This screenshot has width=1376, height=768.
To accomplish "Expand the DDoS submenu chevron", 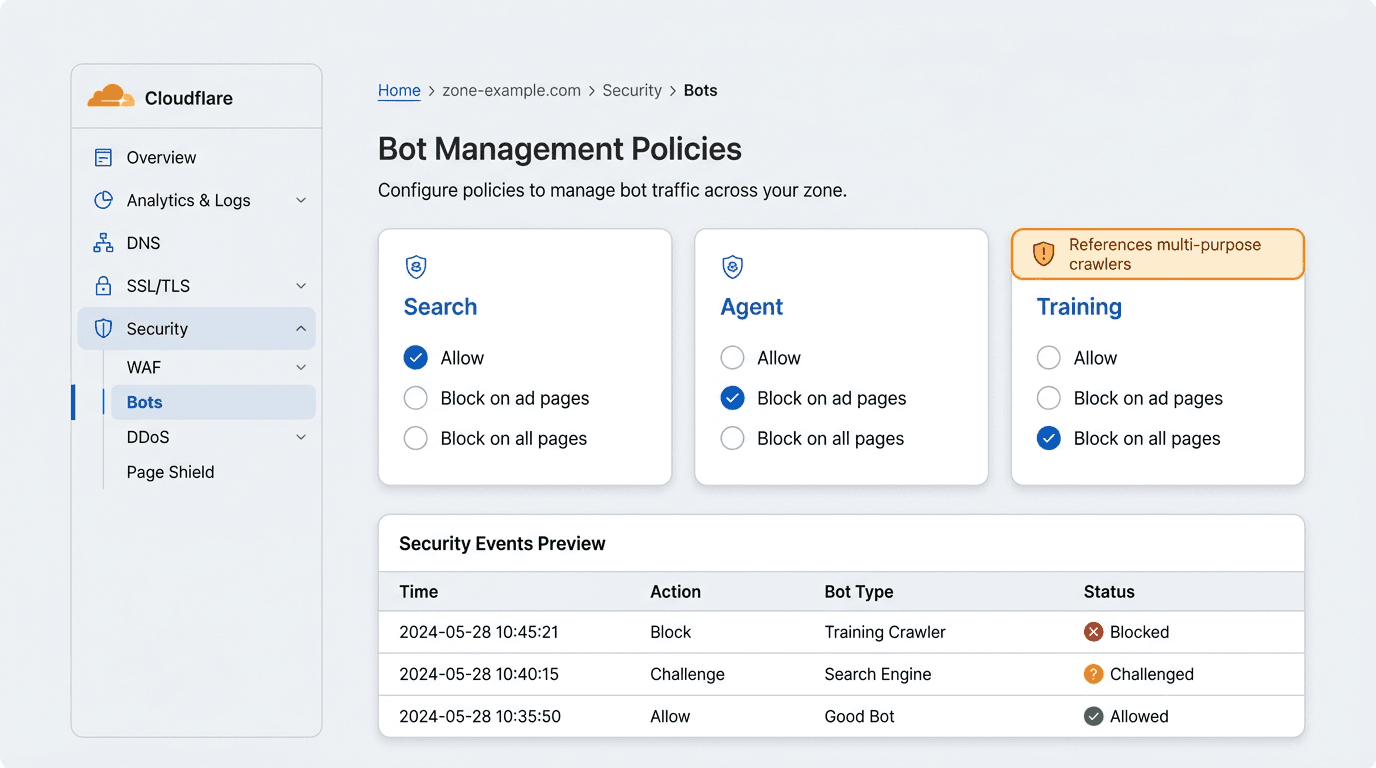I will click(x=301, y=437).
